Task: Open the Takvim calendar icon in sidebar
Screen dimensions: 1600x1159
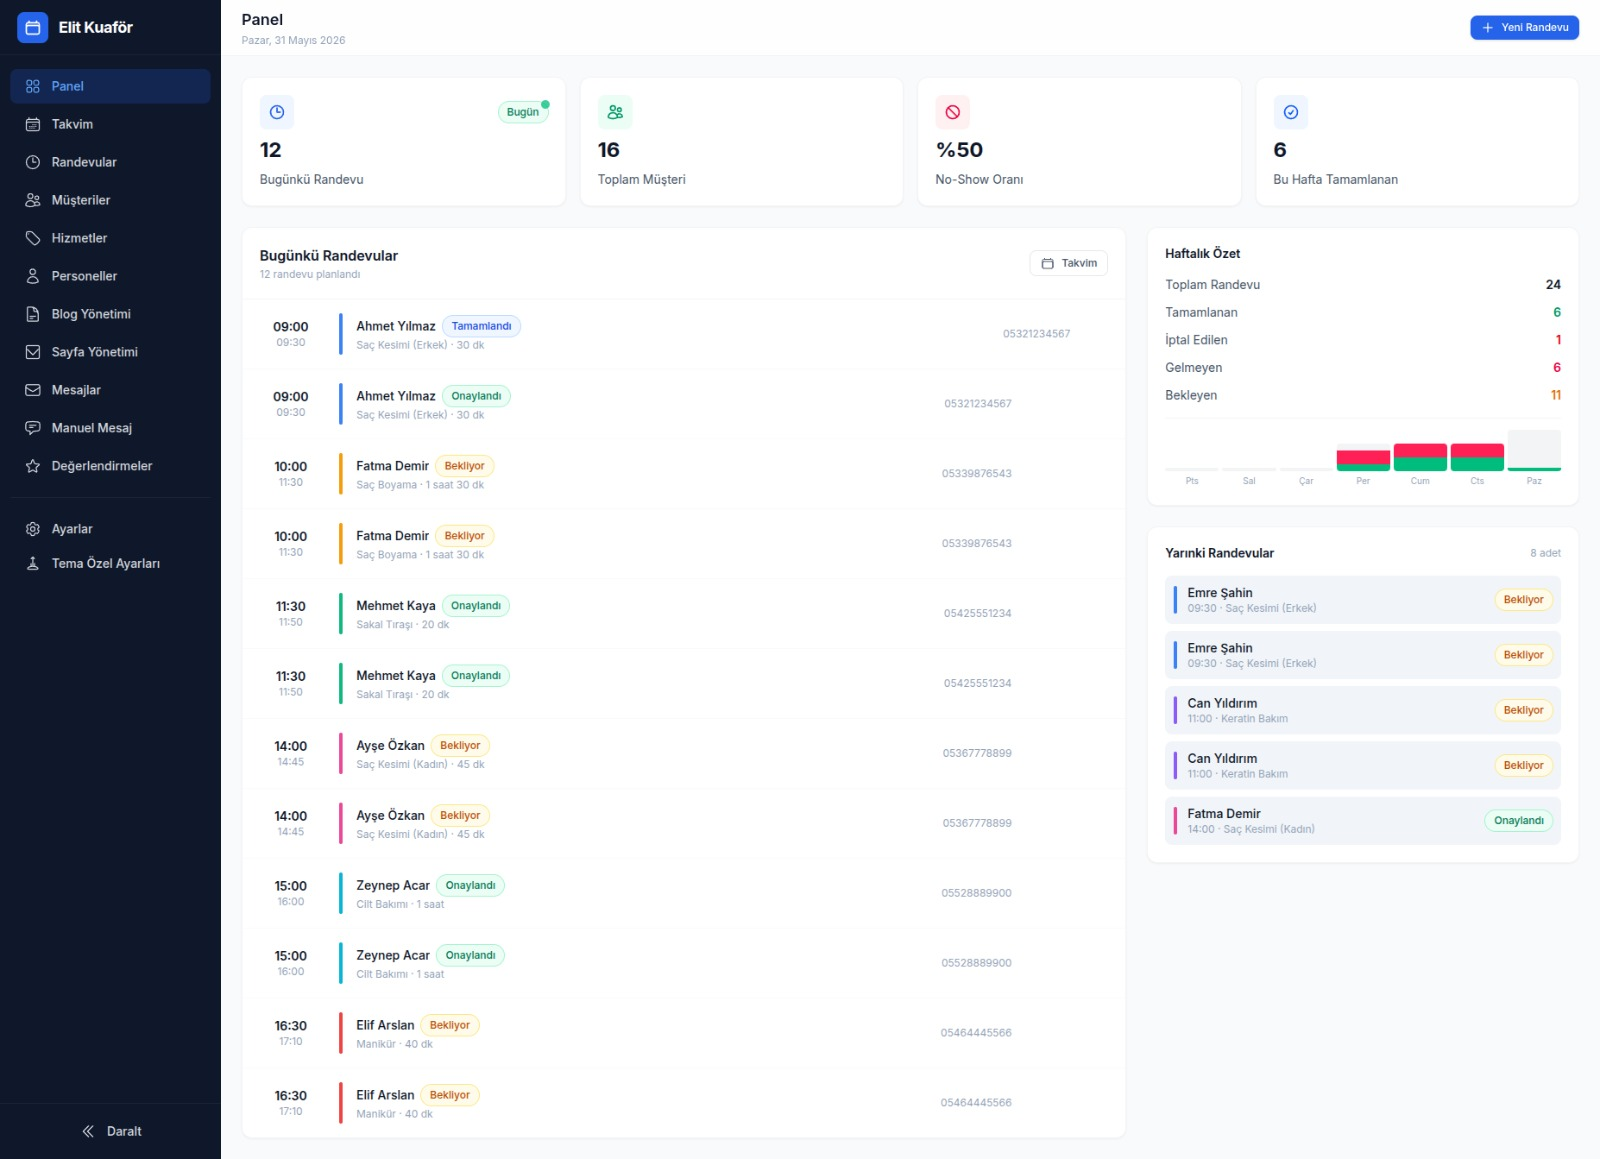Action: [33, 124]
